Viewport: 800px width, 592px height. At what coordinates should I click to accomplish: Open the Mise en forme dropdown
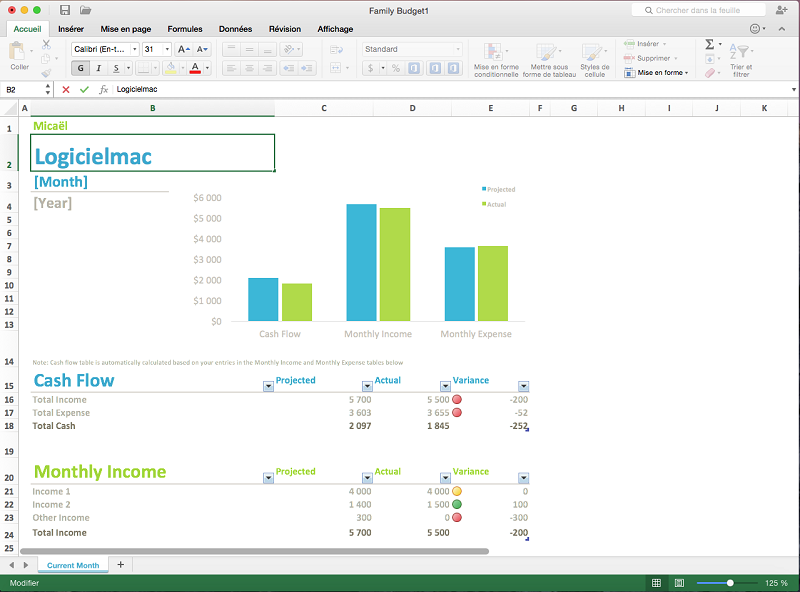[x=656, y=72]
